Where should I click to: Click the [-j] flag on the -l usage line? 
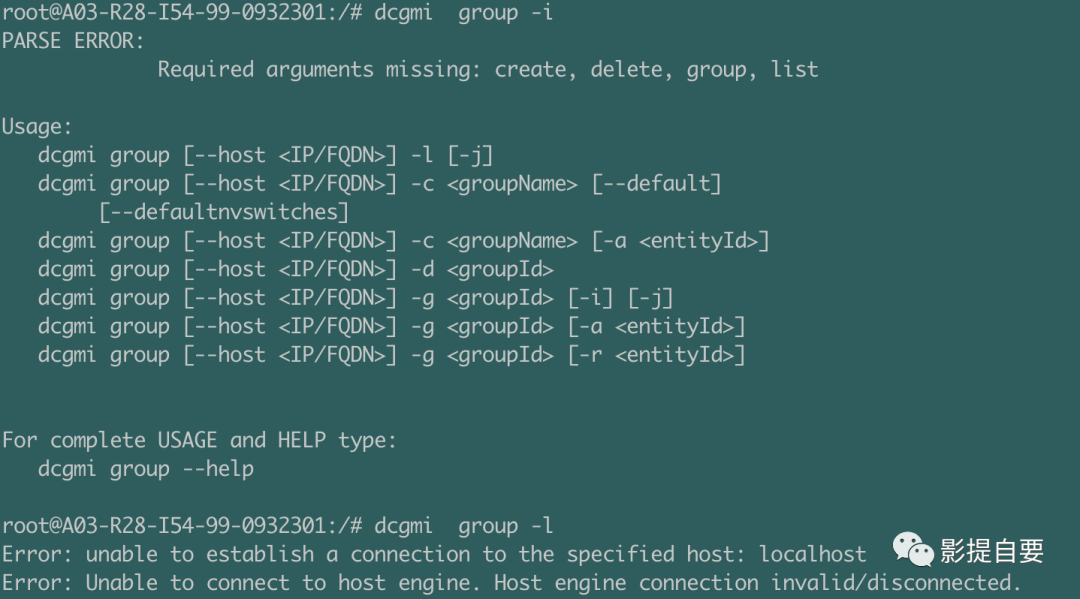[470, 156]
